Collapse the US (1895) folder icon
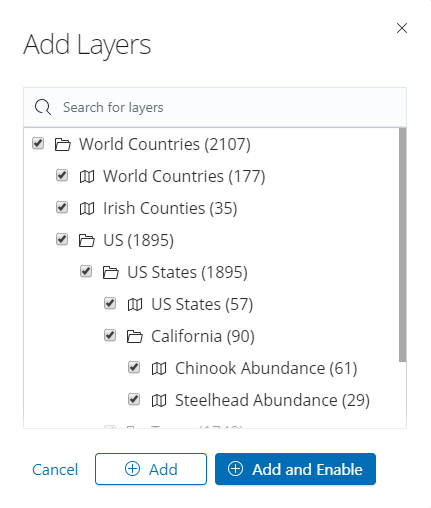The height and width of the screenshot is (508, 431). (87, 241)
